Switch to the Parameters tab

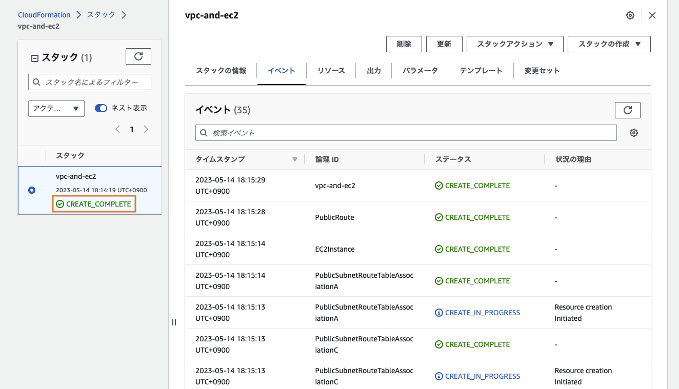click(x=420, y=71)
